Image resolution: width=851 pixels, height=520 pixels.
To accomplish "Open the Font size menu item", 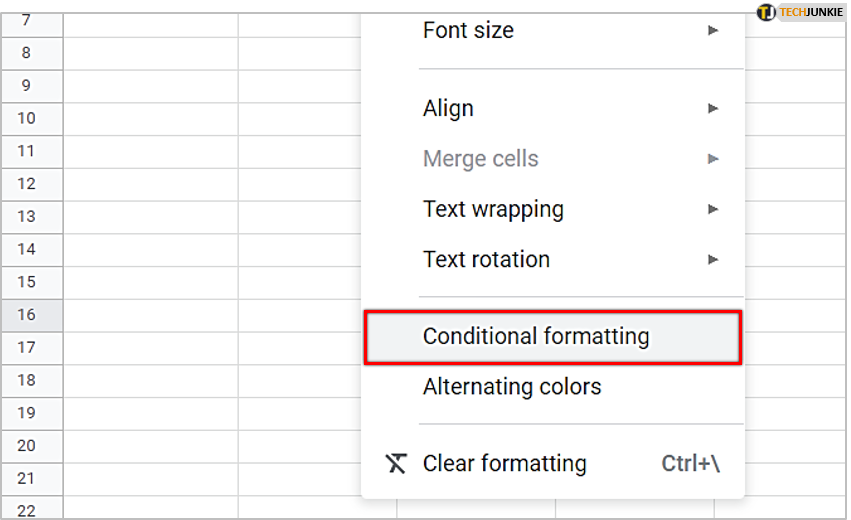I will [x=552, y=30].
